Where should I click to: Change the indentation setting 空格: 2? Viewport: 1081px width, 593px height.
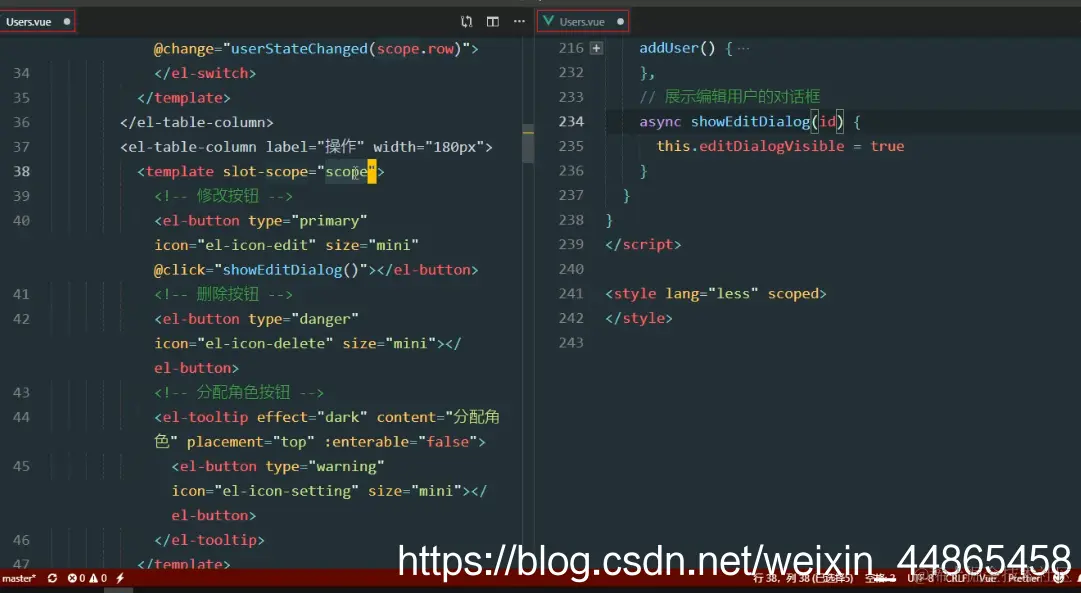coord(880,579)
